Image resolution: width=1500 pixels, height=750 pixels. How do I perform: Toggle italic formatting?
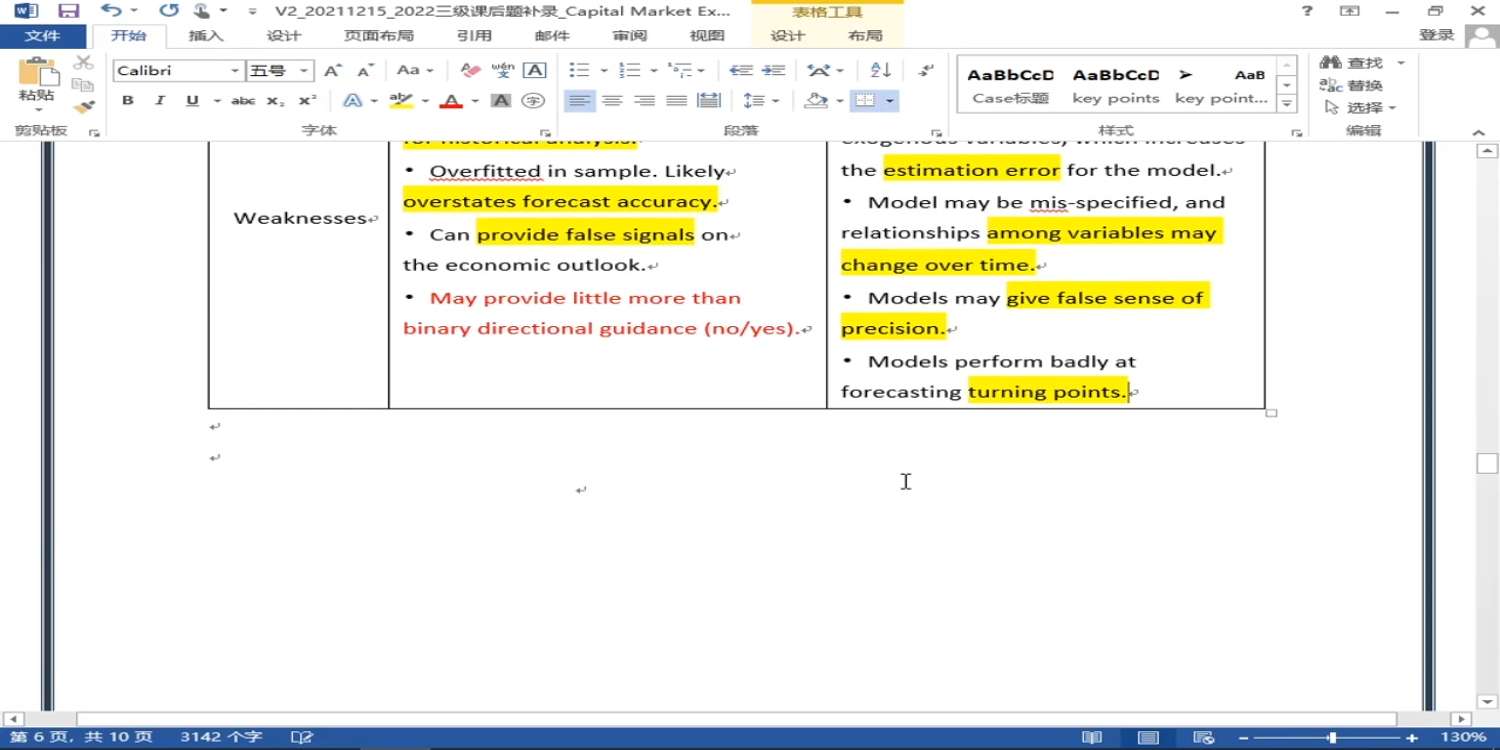tap(159, 101)
